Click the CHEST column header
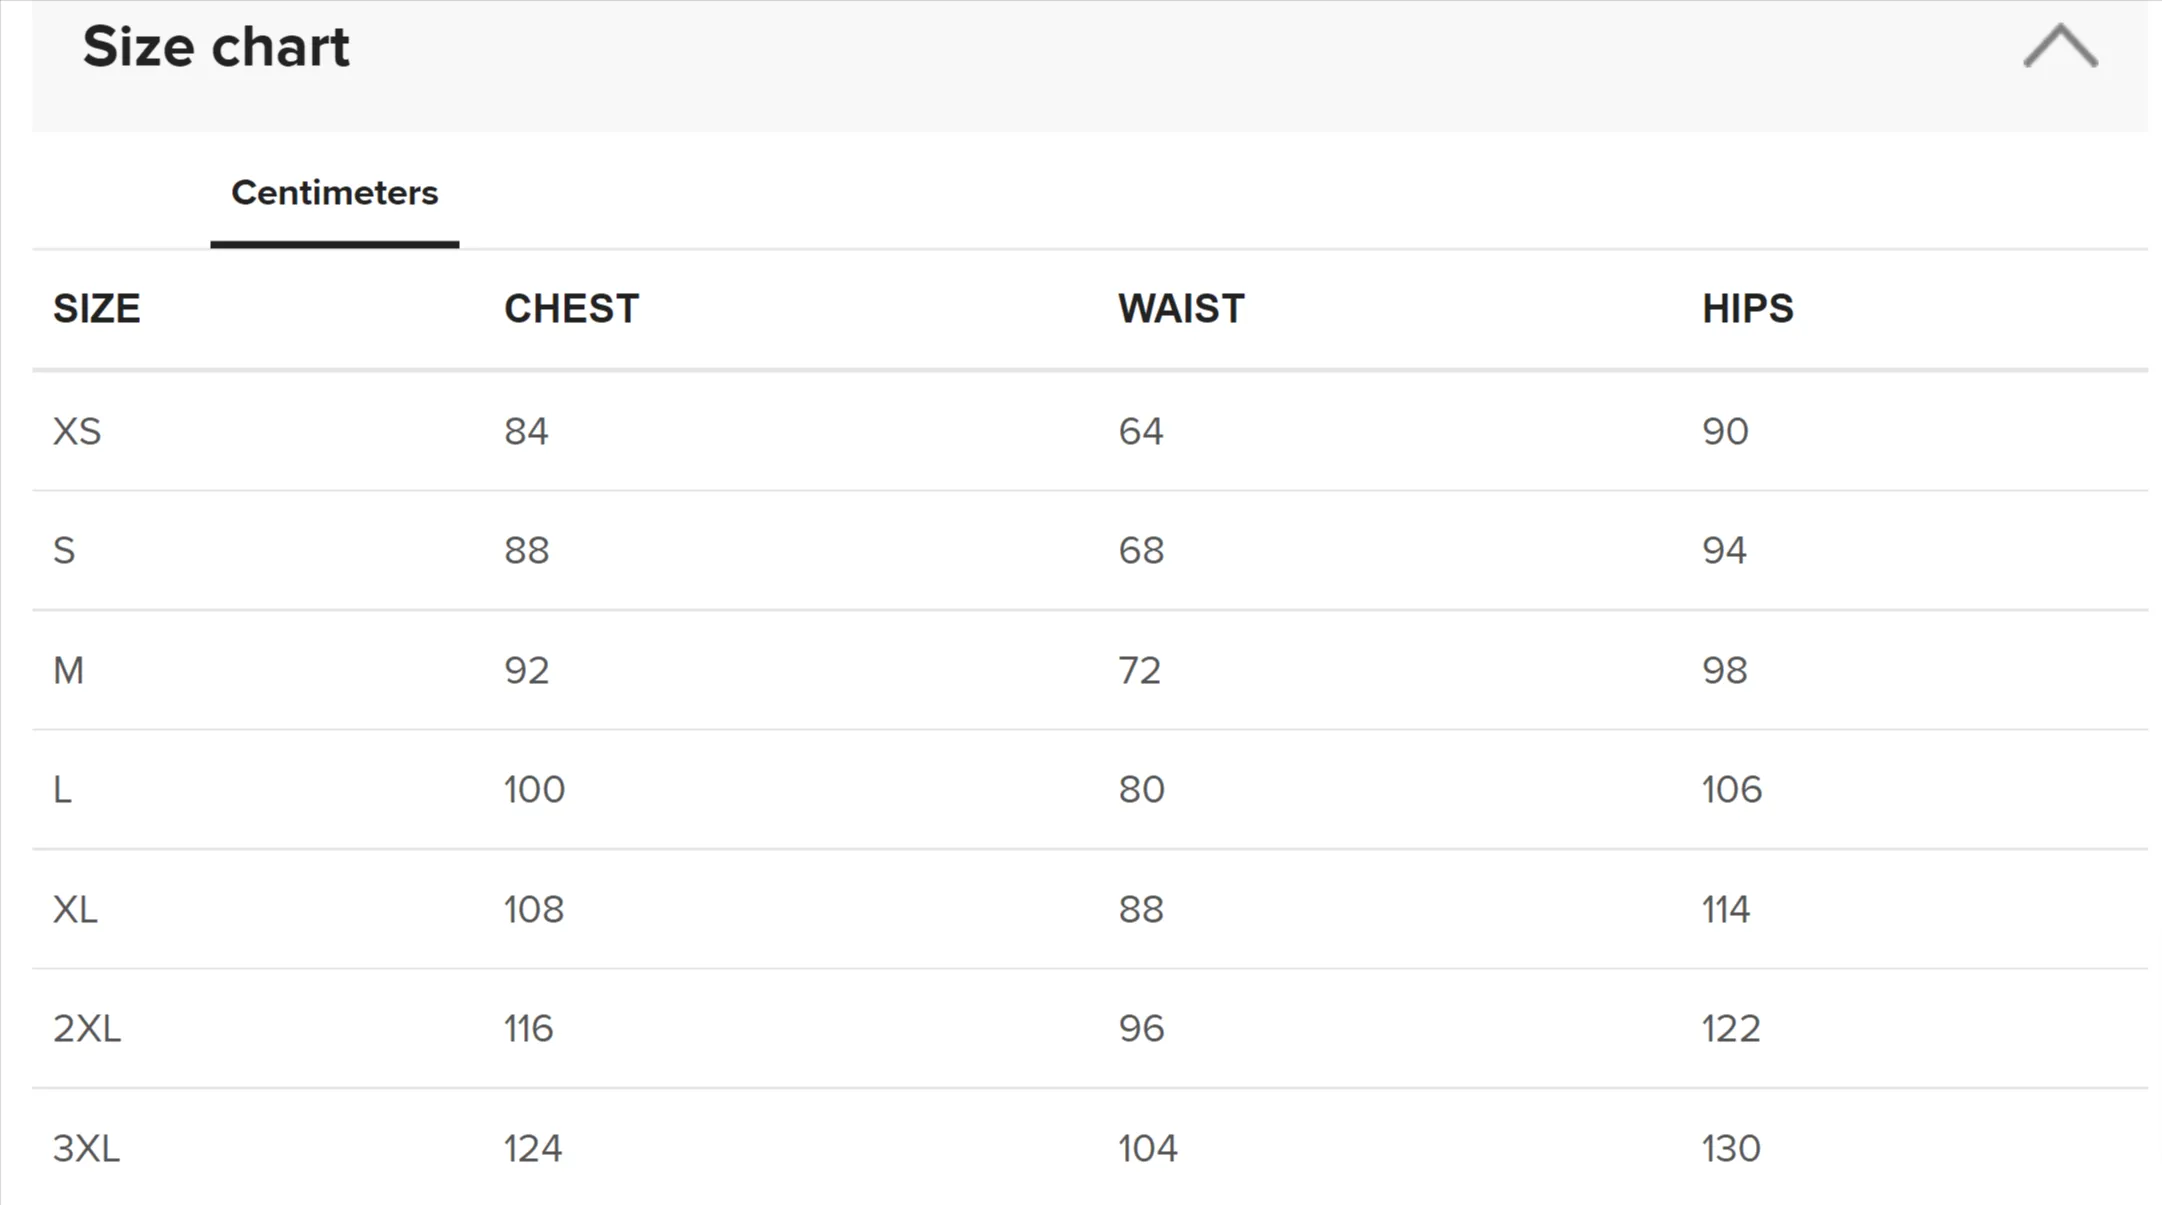Viewport: 2162px width, 1205px height. pos(571,309)
